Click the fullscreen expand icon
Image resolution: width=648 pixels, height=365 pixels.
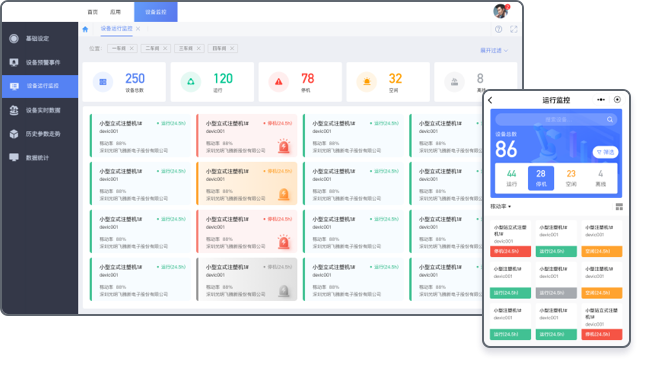[x=513, y=29]
